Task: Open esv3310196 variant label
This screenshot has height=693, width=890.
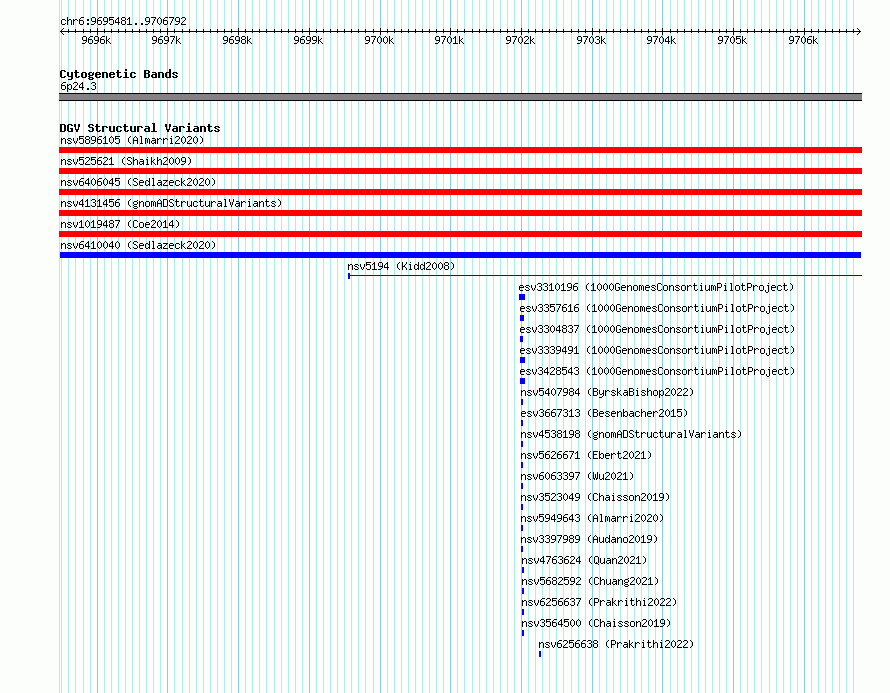Action: click(x=656, y=287)
